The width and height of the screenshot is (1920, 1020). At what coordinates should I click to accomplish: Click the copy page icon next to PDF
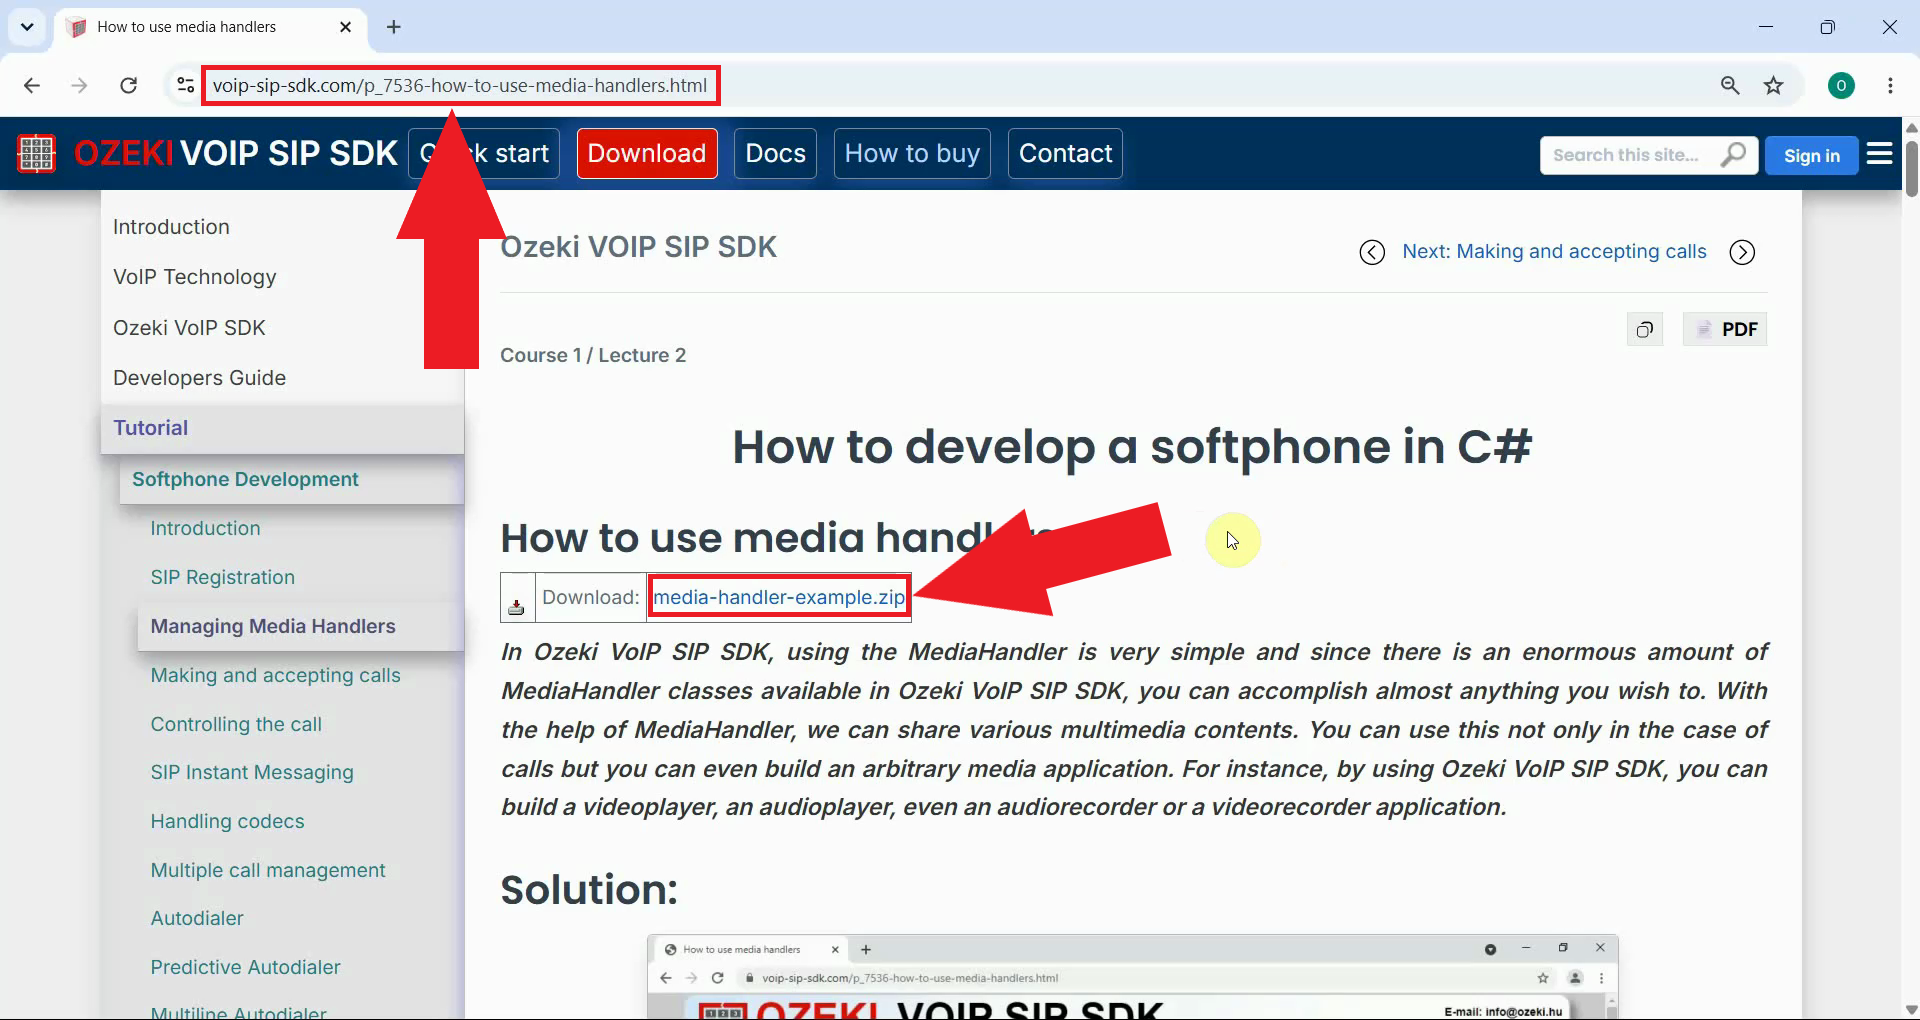(1645, 329)
